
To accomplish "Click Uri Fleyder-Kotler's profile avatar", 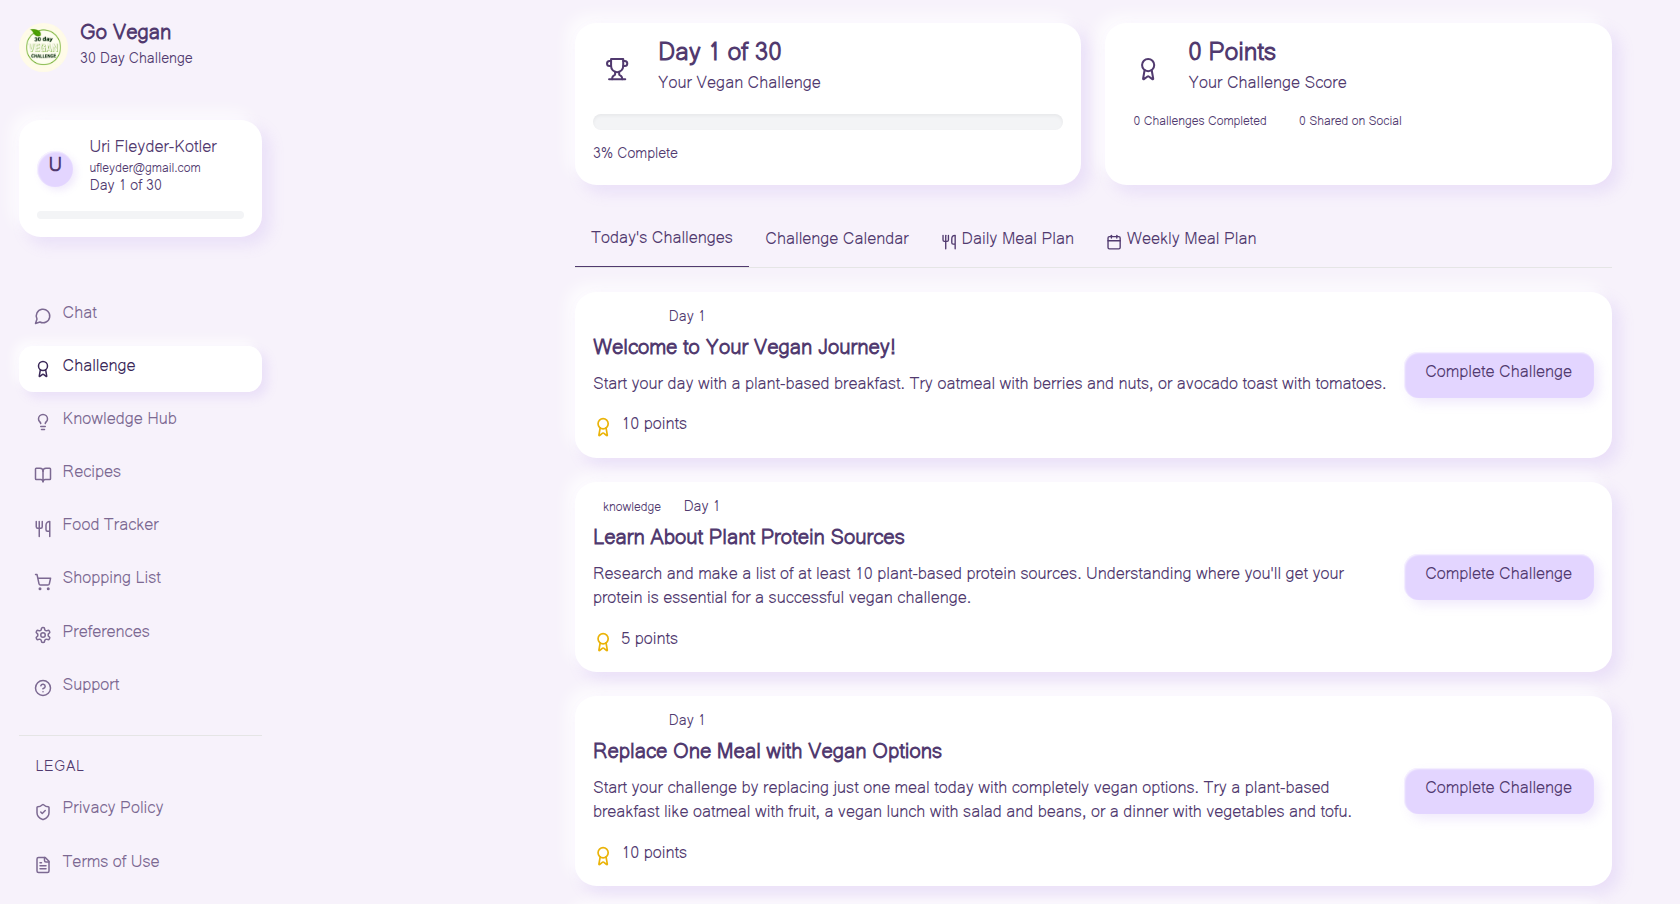I will click(55, 168).
